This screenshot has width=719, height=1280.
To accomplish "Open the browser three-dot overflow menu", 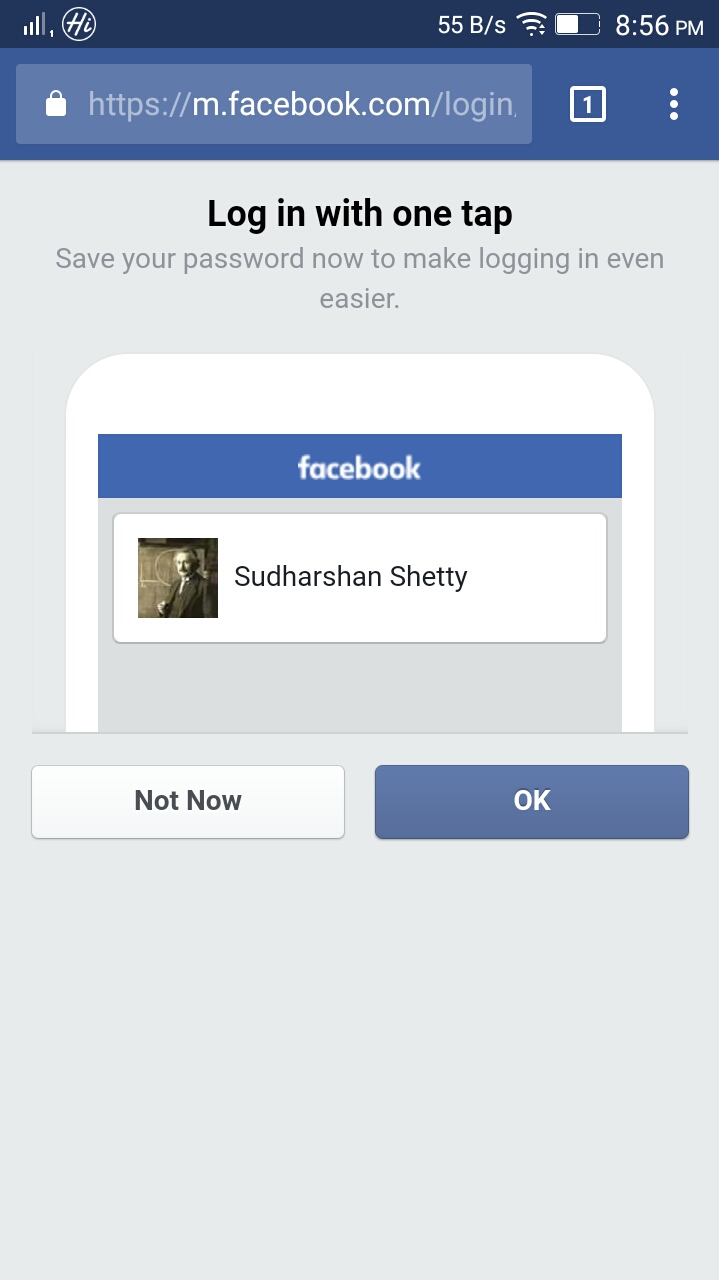I will 674,104.
